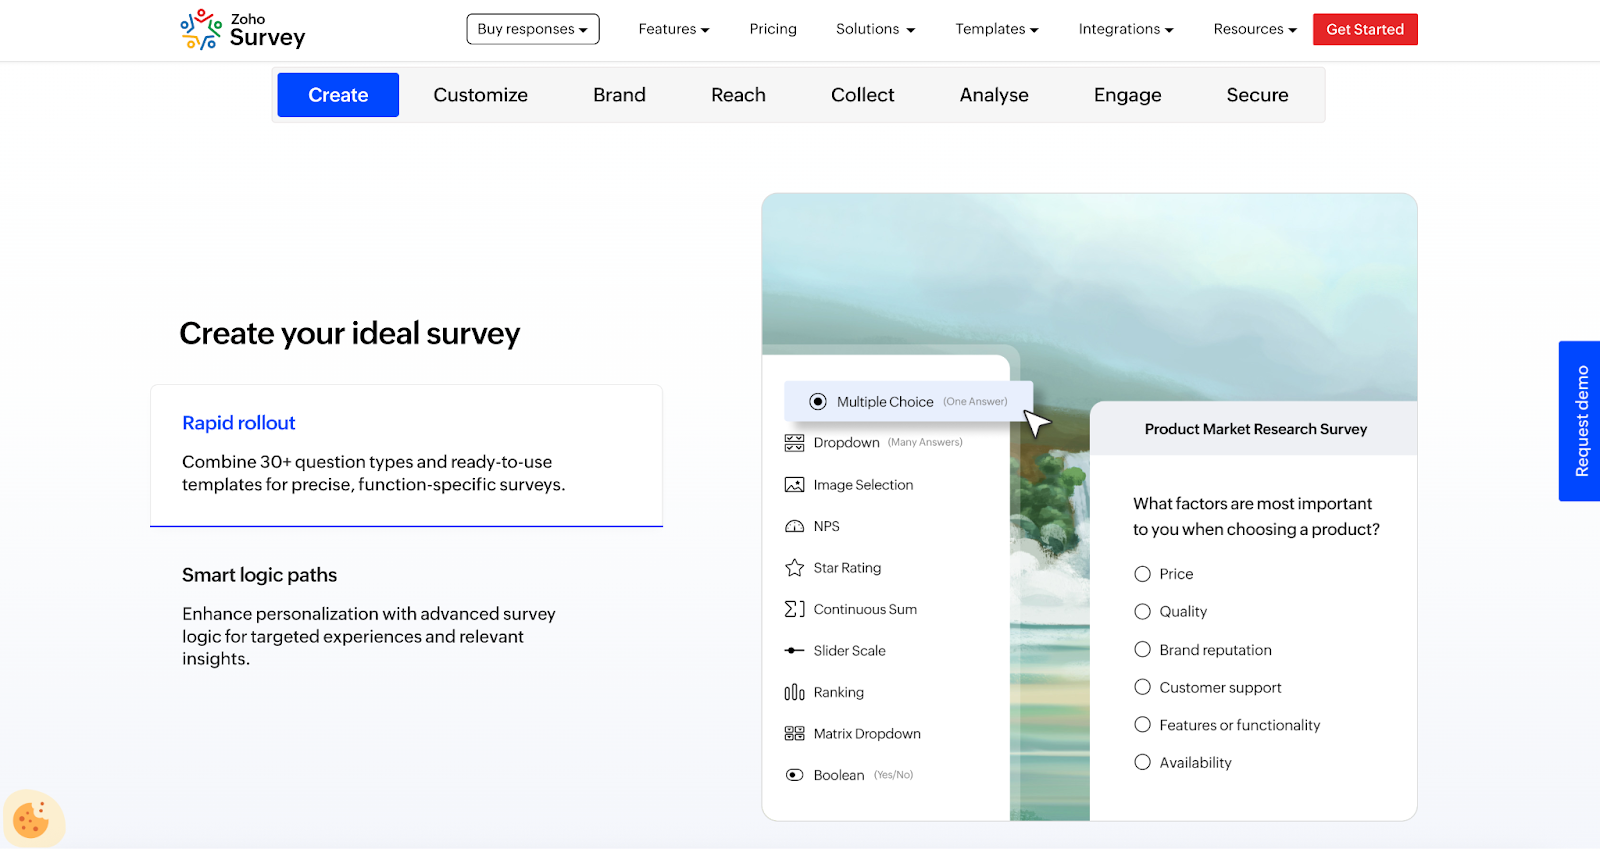1600x849 pixels.
Task: Select the Multiple Choice radio icon
Action: point(818,402)
